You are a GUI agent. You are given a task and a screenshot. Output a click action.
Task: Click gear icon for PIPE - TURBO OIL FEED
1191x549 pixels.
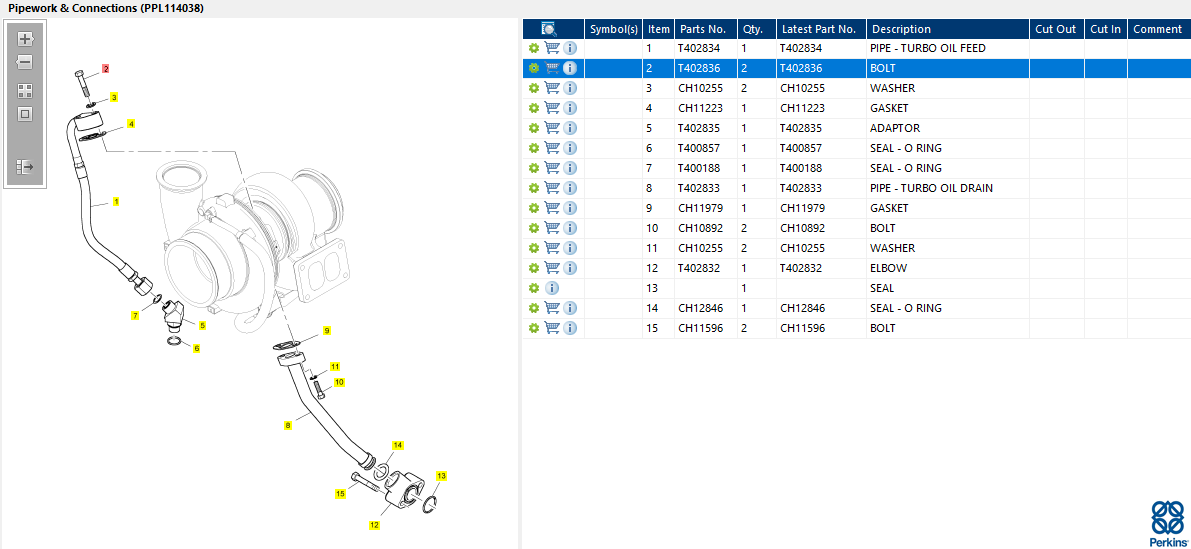coord(533,48)
